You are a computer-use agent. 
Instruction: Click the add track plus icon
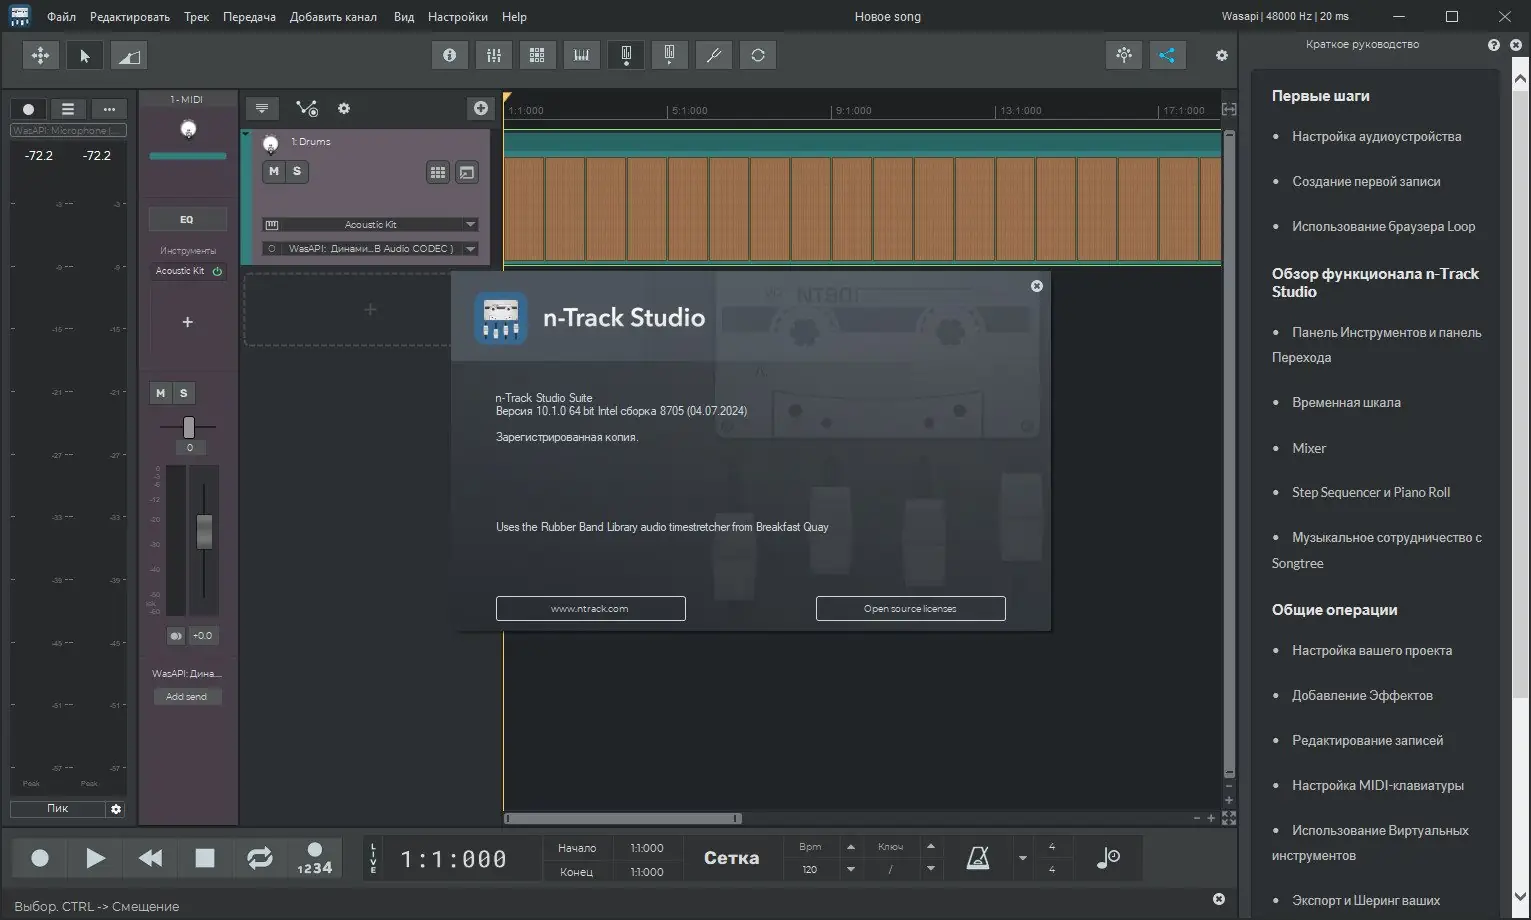pyautogui.click(x=481, y=108)
